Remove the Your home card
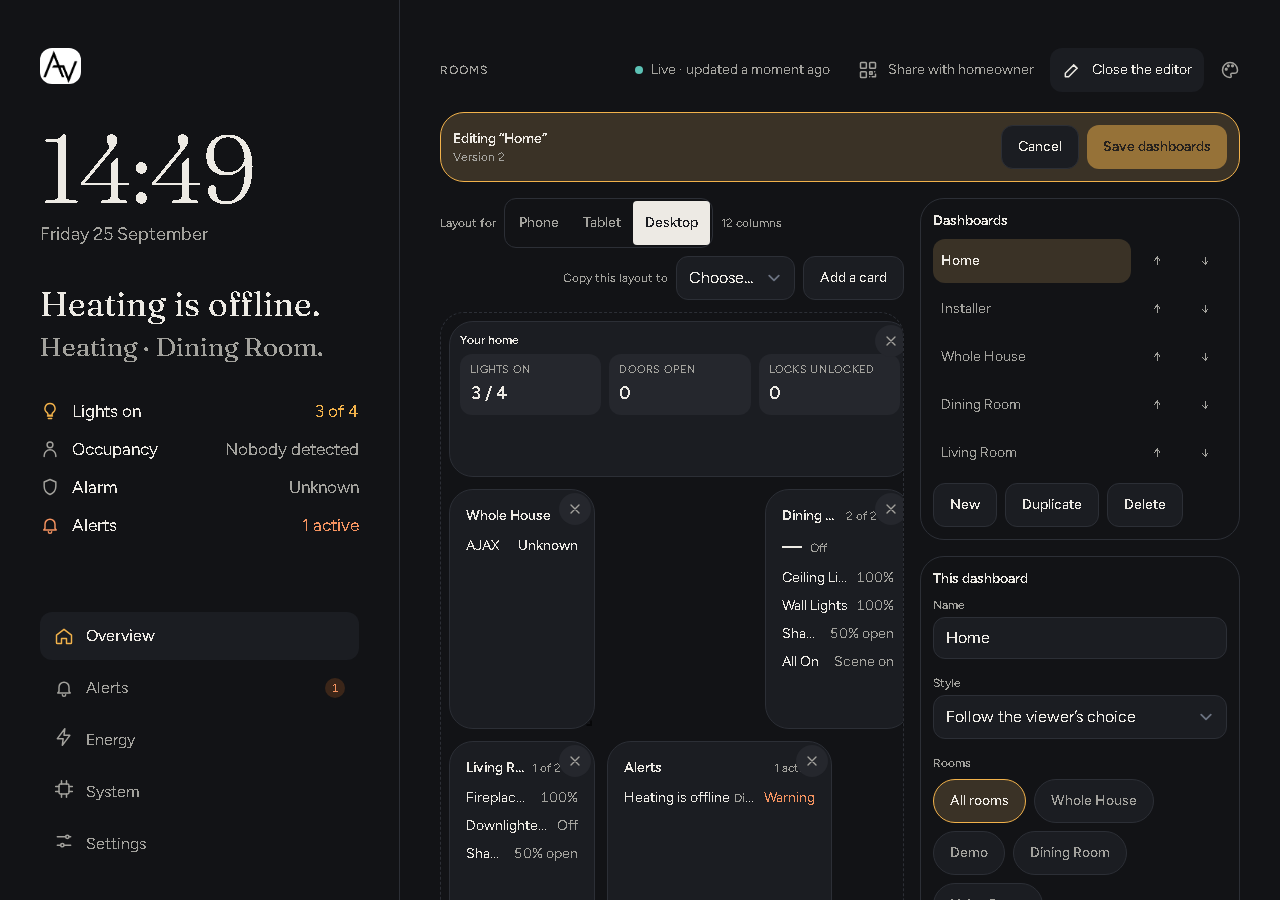1280x900 pixels. (x=890, y=341)
